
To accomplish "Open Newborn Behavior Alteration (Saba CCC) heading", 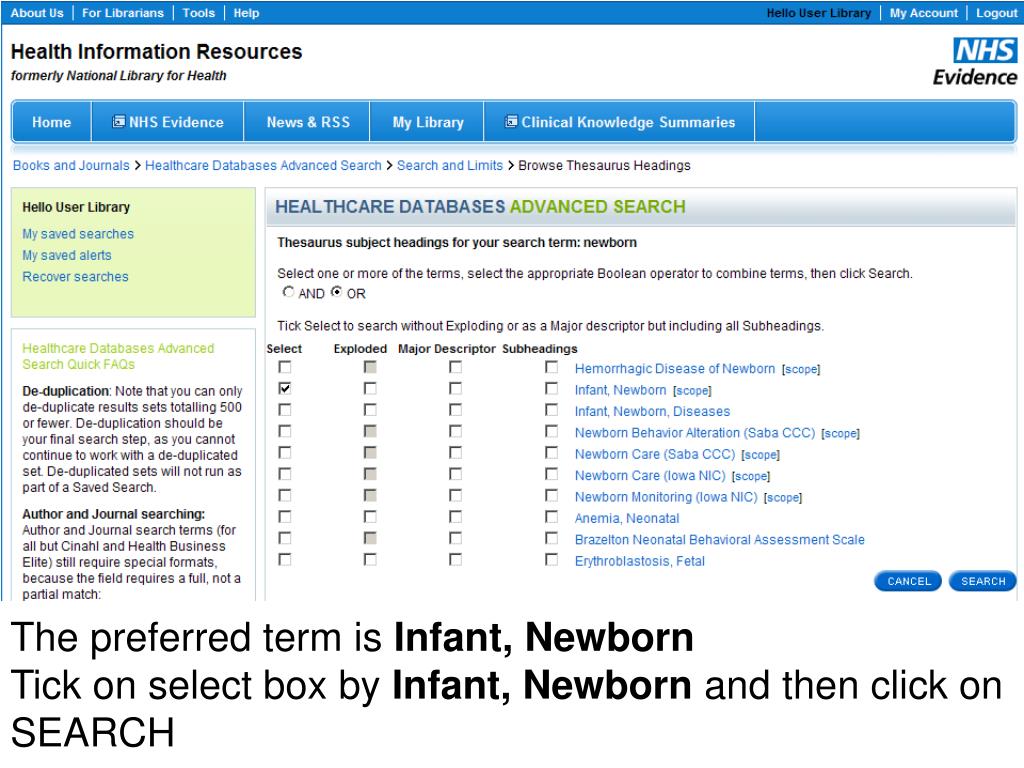I will coord(695,433).
